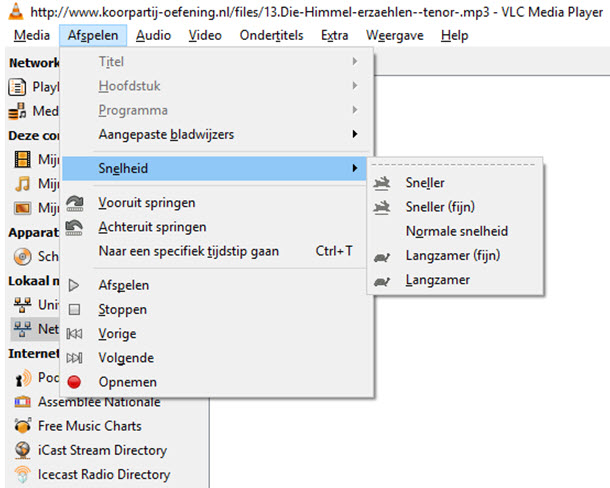
Task: Open iCast Stream Directory in sidebar
Action: (x=103, y=450)
